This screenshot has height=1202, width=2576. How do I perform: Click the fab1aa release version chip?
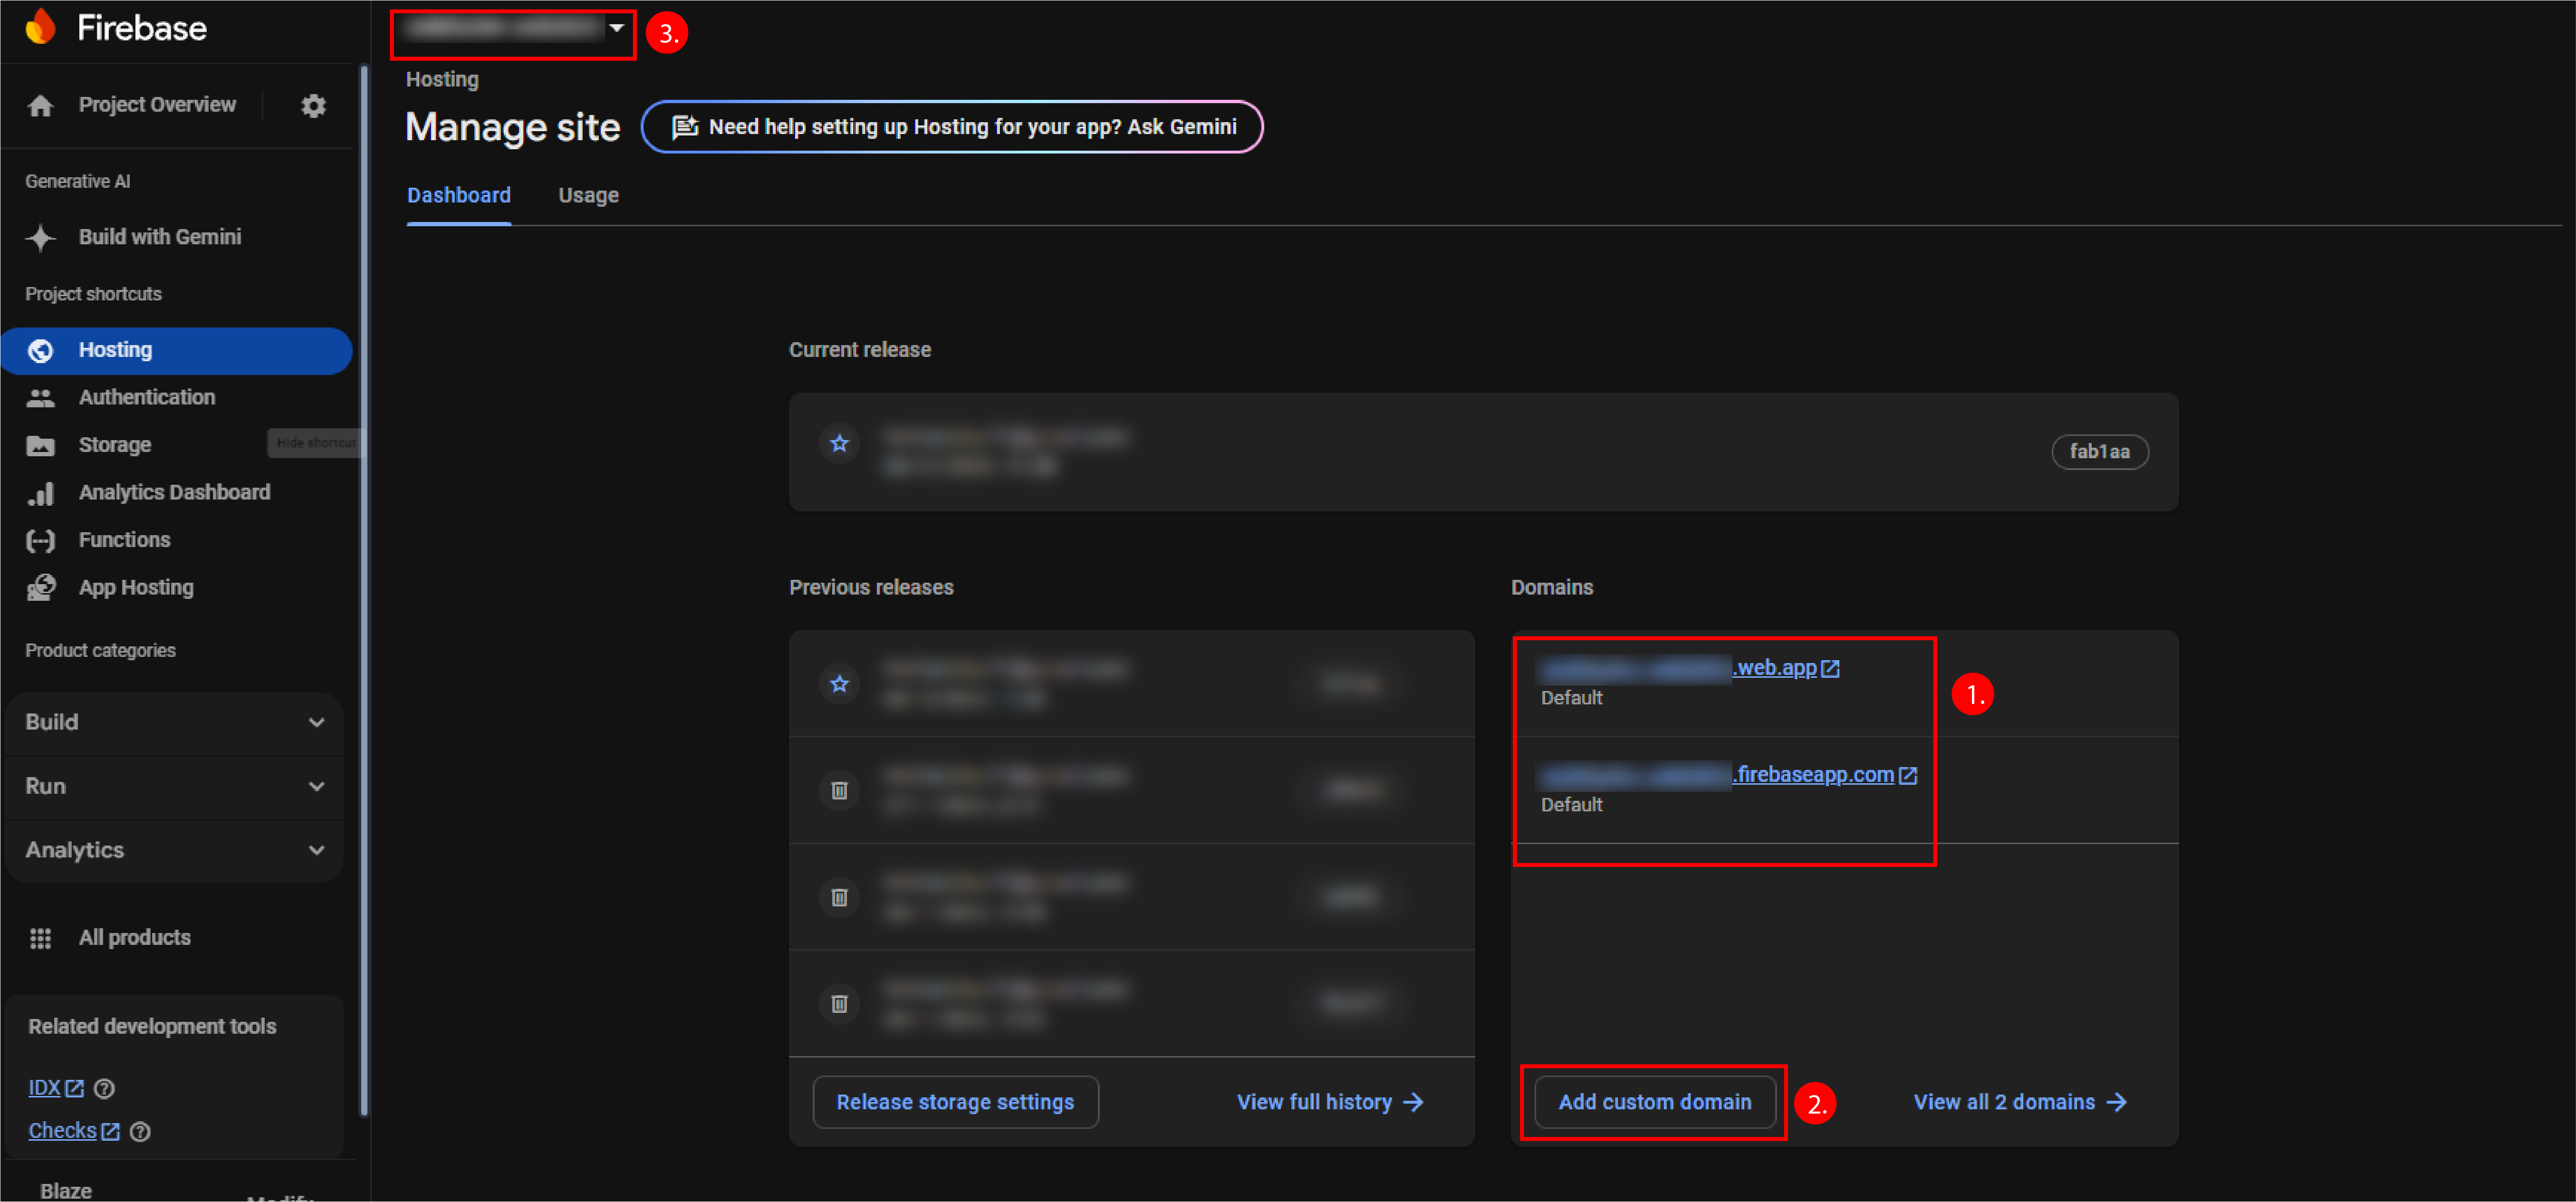pos(2100,452)
